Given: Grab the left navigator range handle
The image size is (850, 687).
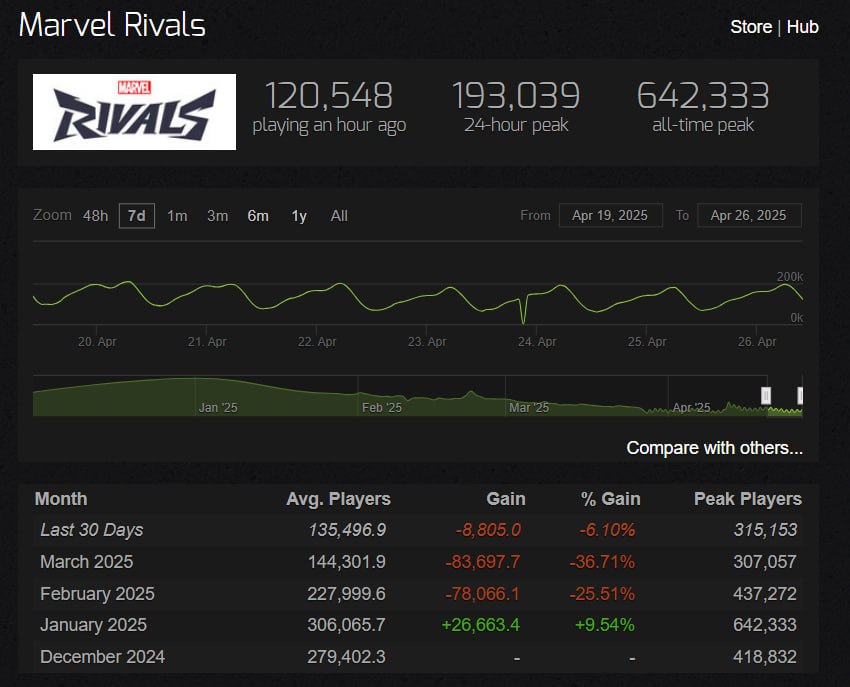Looking at the screenshot, I should click(766, 396).
